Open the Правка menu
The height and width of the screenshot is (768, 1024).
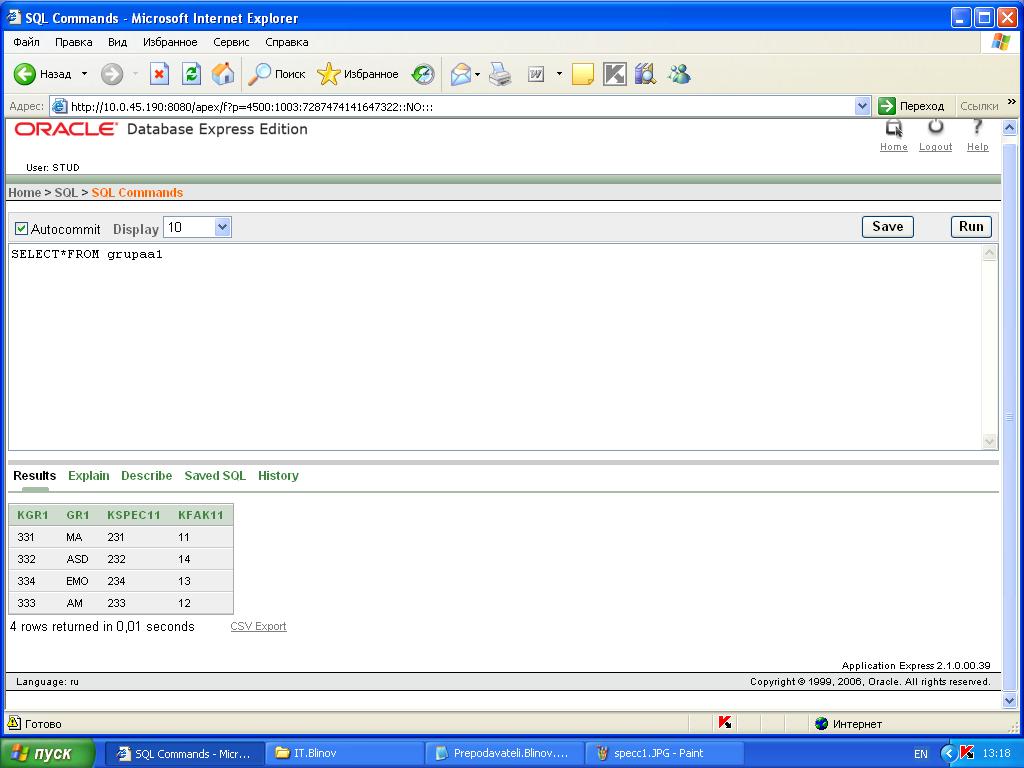tap(73, 42)
